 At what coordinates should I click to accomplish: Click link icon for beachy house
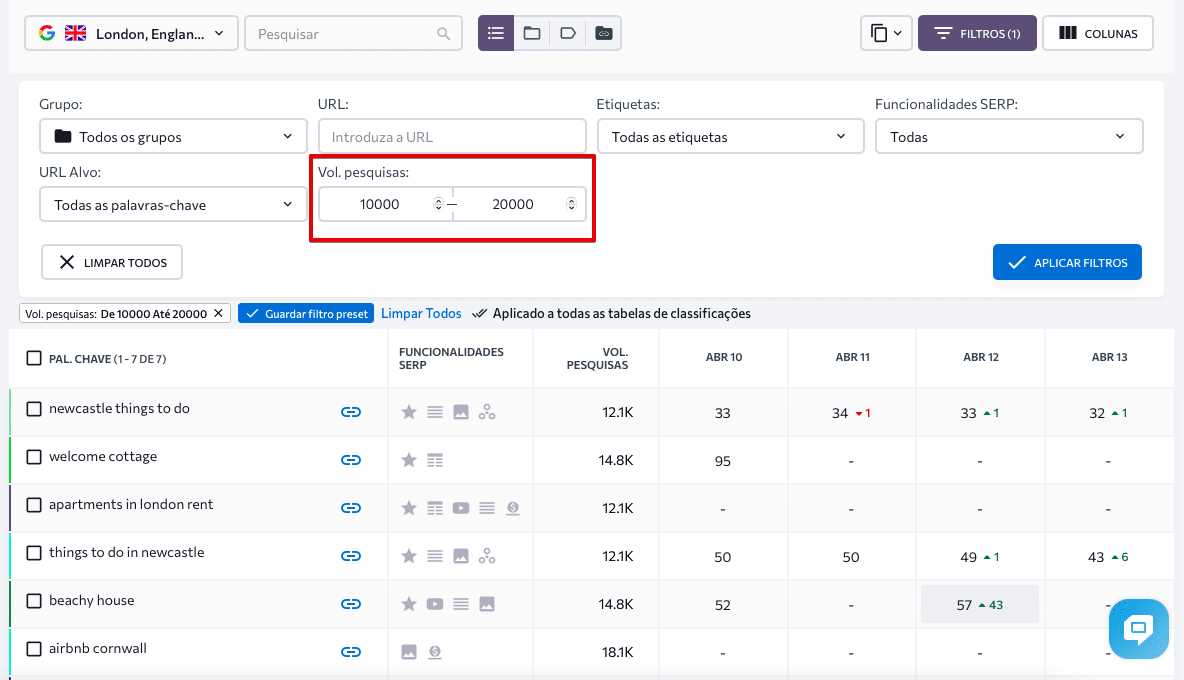tap(350, 604)
